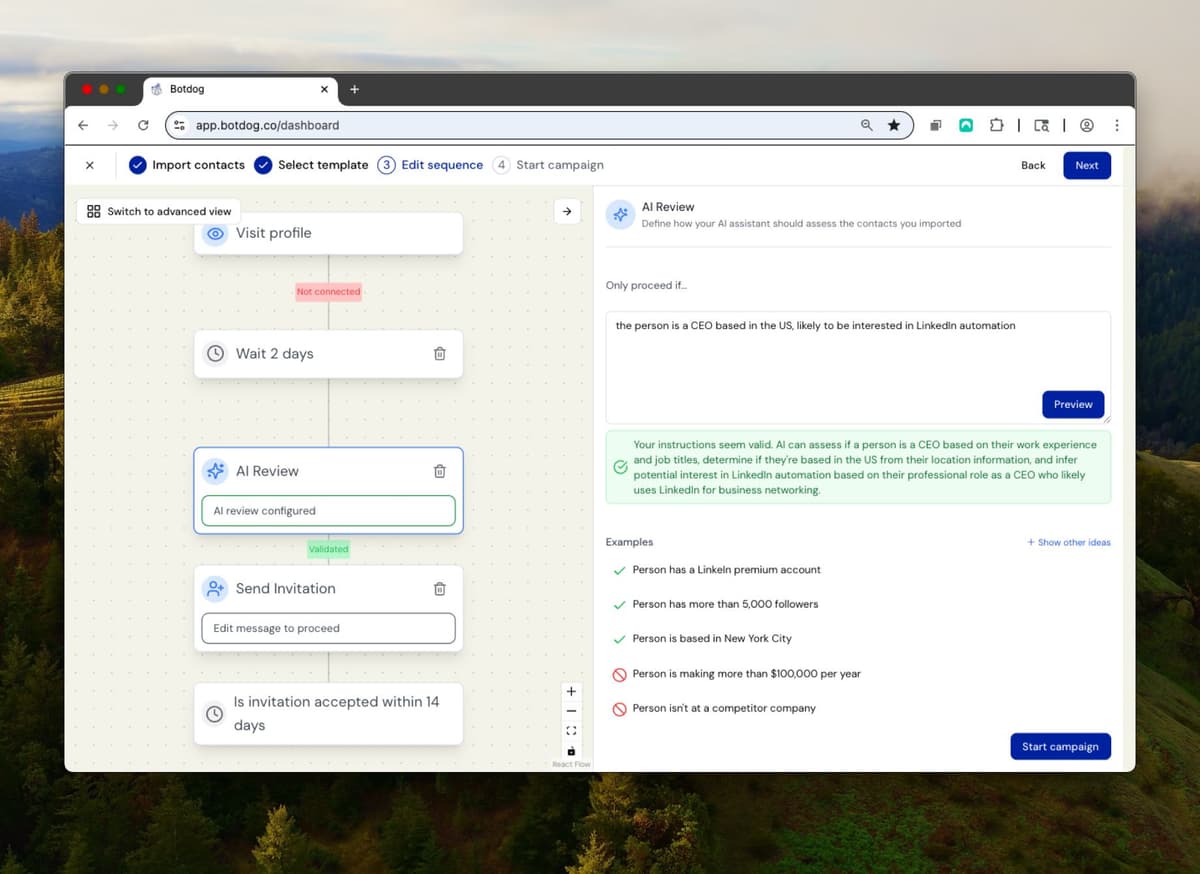Click the Preview button

(1072, 404)
